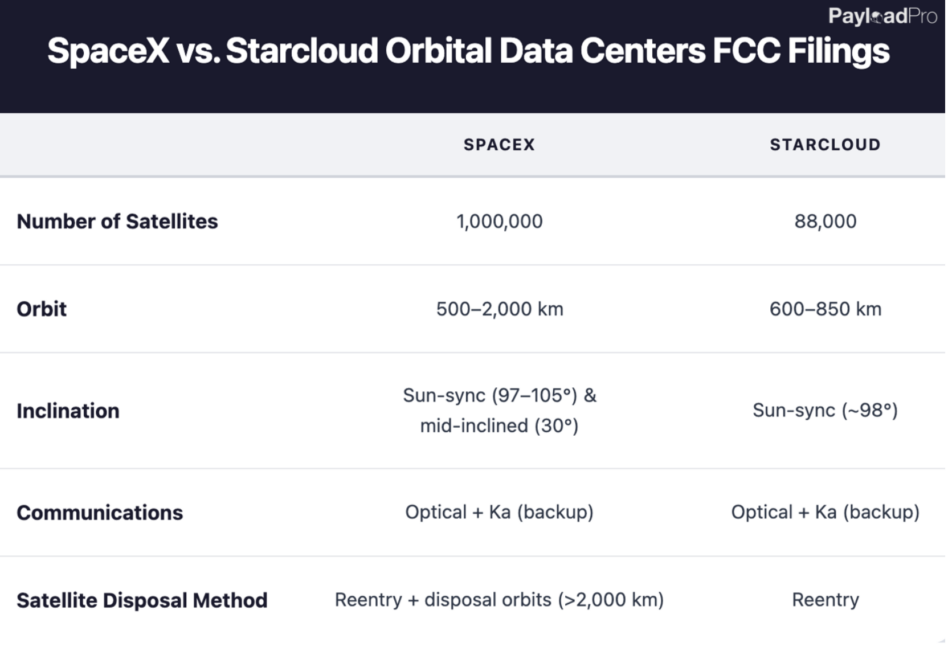Viewport: 948px width, 647px height.
Task: Select the 500–2,000 km orbit cell
Action: tap(499, 309)
